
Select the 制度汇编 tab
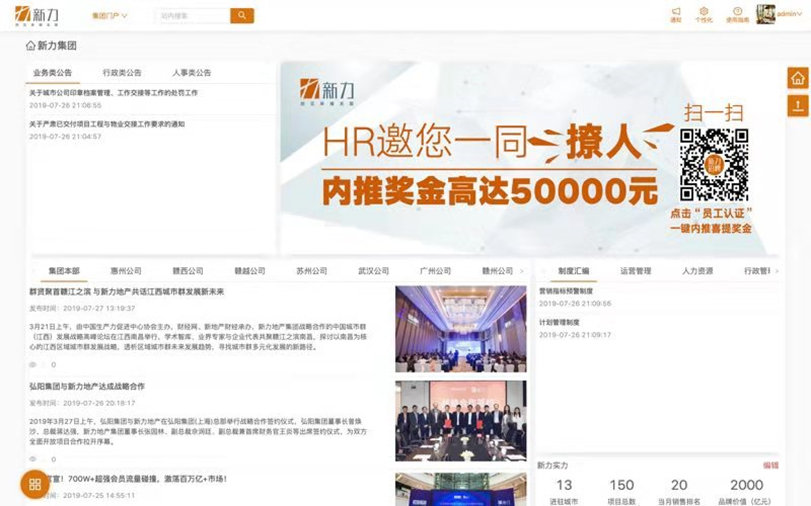click(574, 271)
